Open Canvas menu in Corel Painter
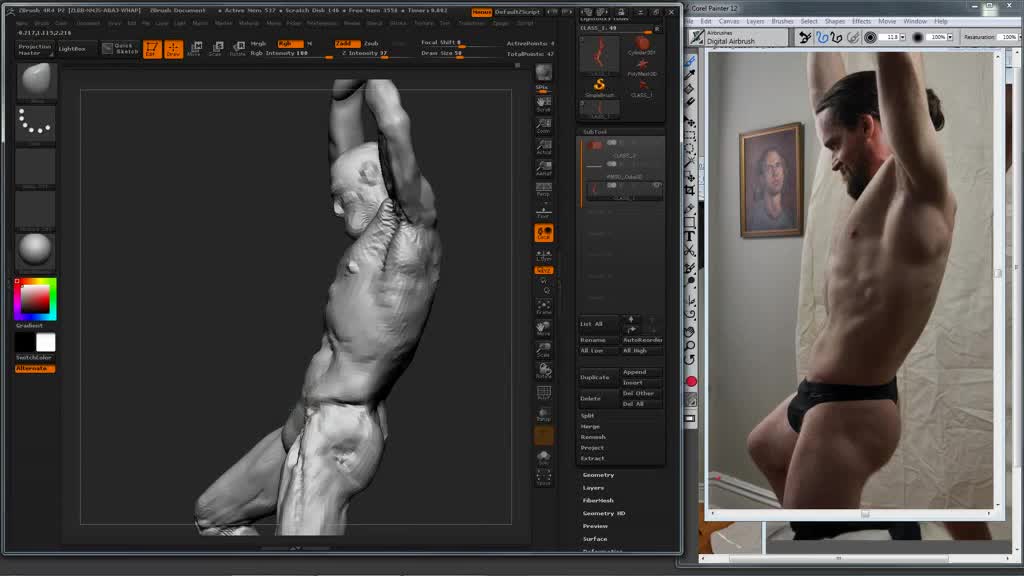The image size is (1024, 576). coord(729,22)
